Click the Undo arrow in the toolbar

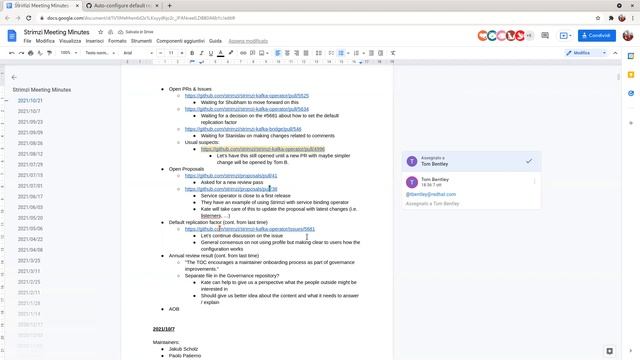11,53
